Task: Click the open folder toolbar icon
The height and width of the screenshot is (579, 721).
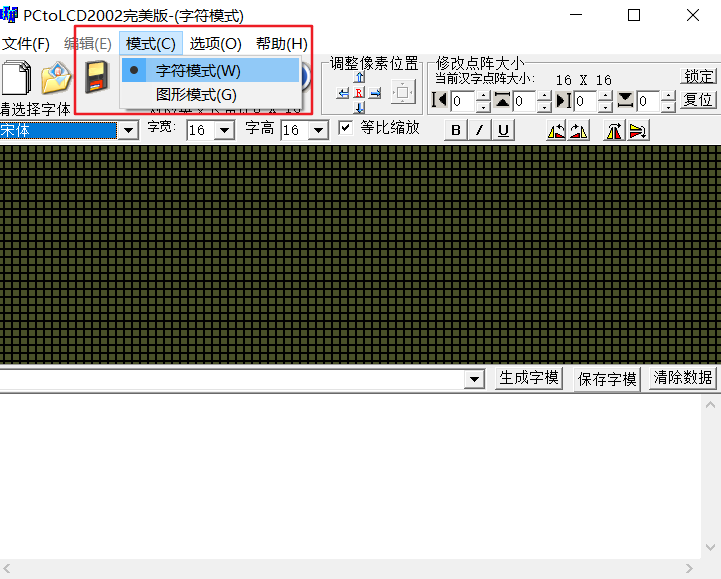Action: tap(56, 77)
